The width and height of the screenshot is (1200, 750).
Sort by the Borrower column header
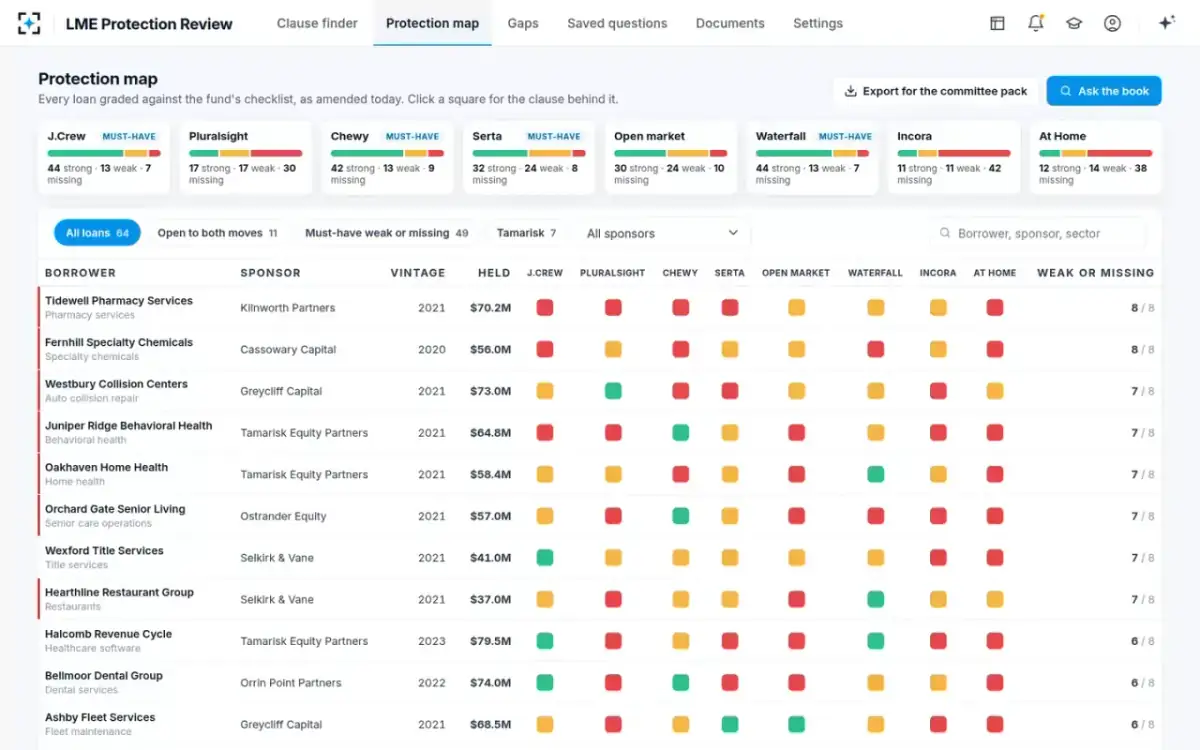(x=80, y=273)
